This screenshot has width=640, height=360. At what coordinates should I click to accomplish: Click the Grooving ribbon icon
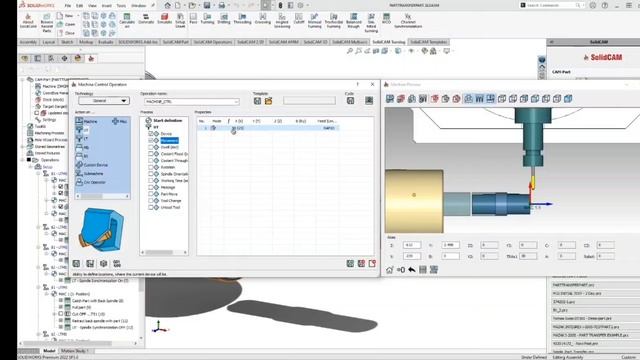(262, 19)
